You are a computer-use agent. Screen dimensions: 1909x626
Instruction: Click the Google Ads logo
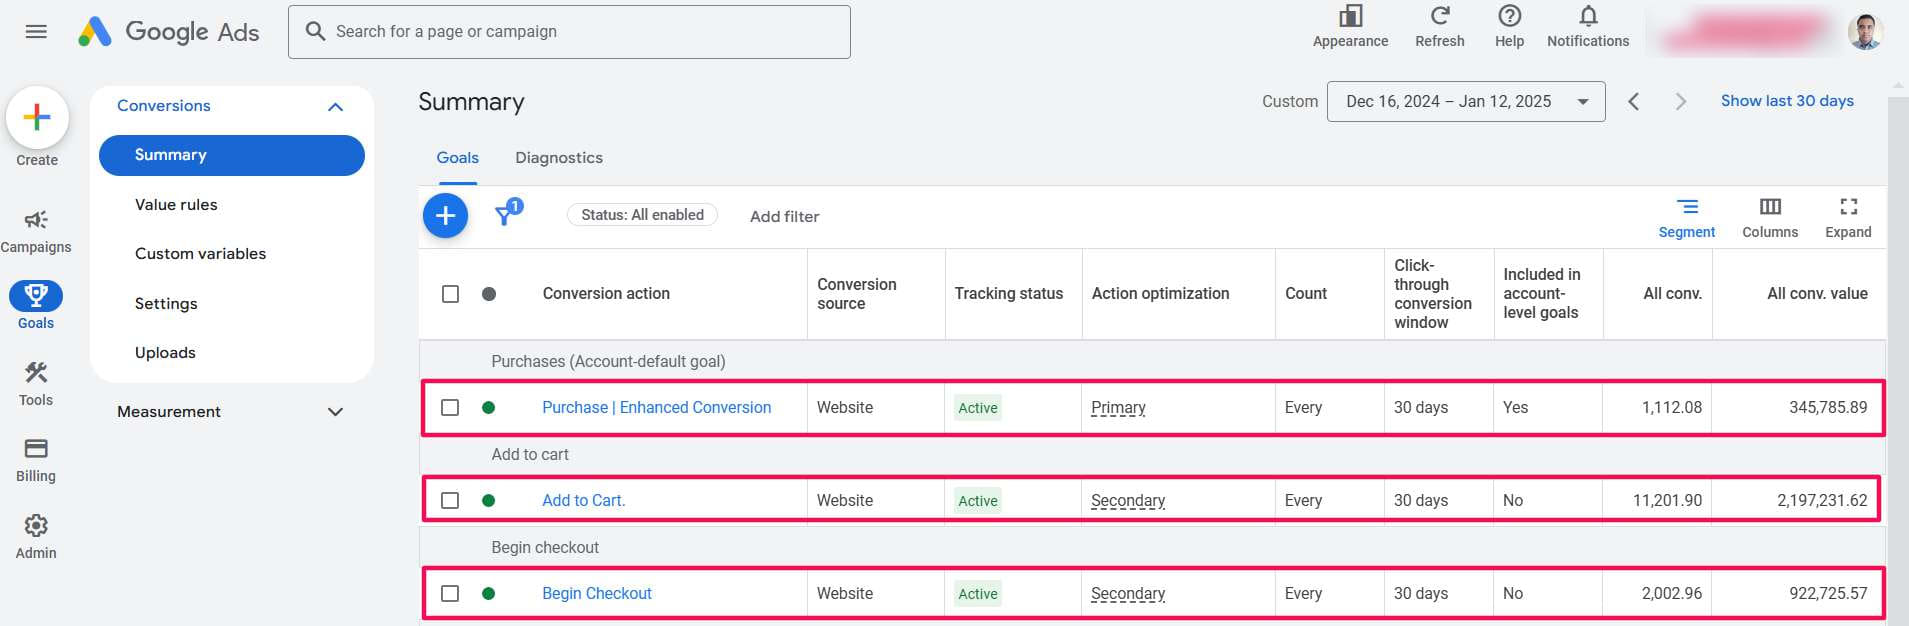[x=169, y=32]
